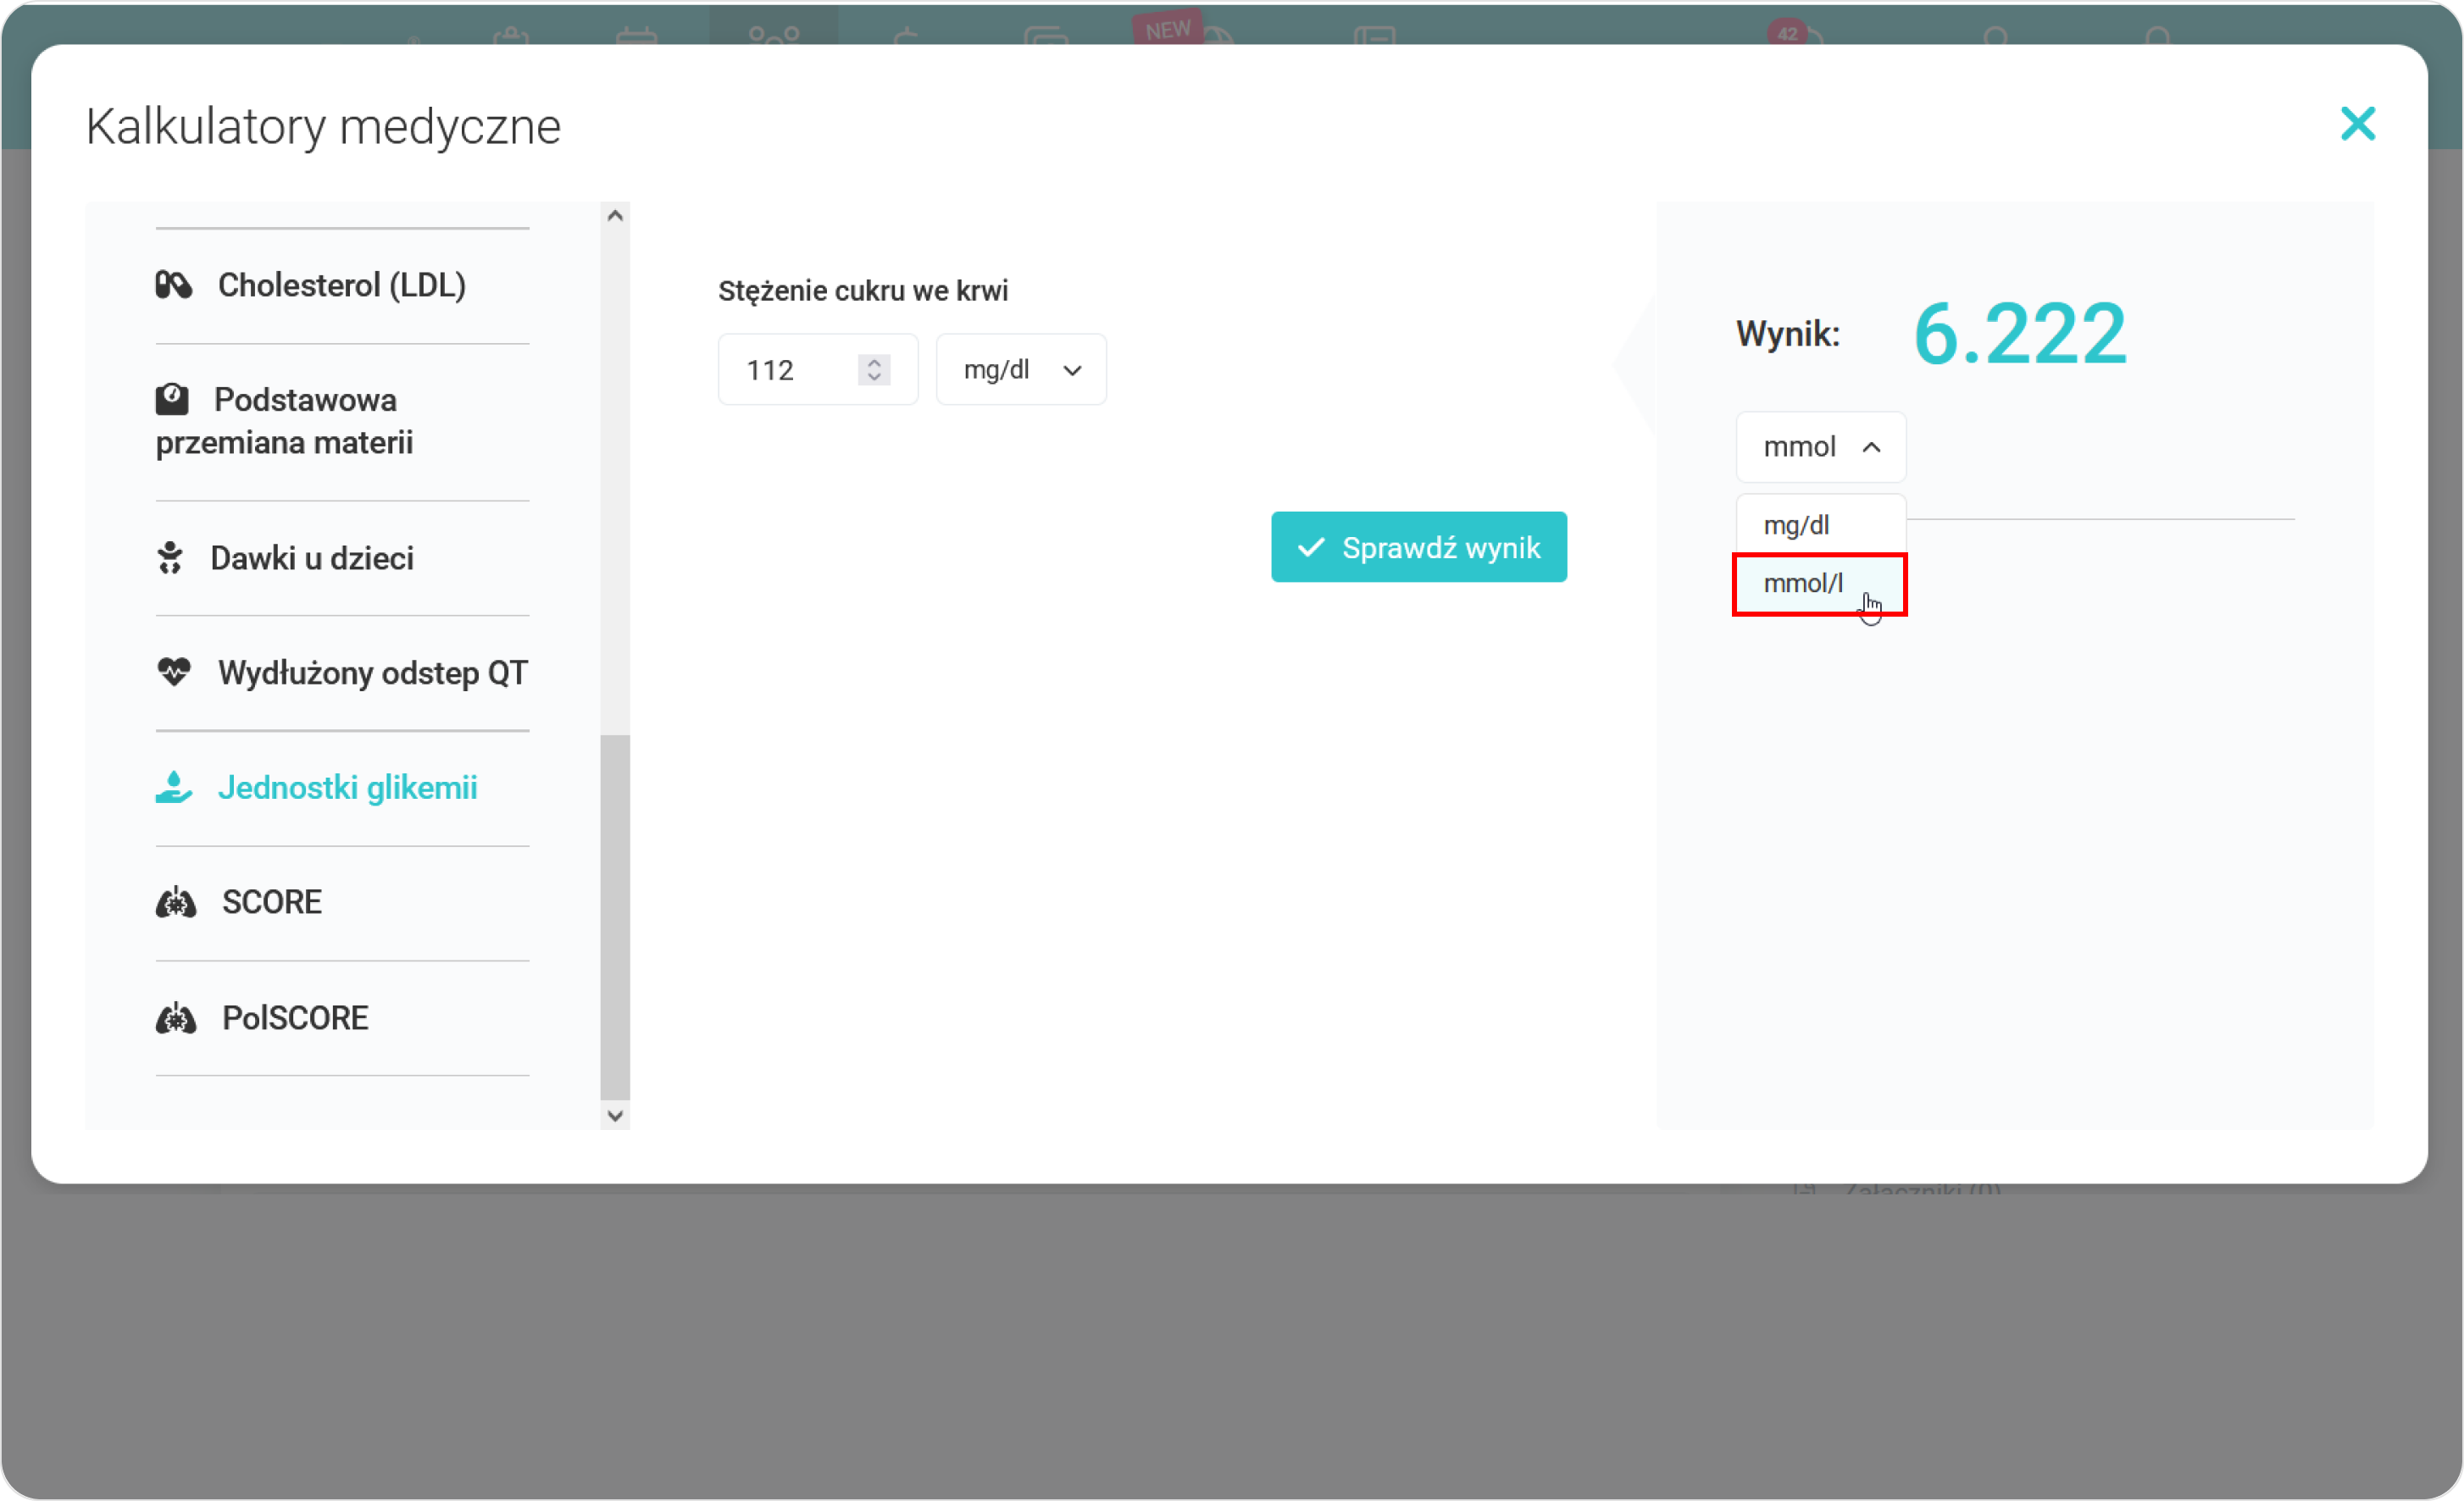Click the Podstawowa przemiana materii scale icon
The image size is (2464, 1501).
[x=172, y=400]
